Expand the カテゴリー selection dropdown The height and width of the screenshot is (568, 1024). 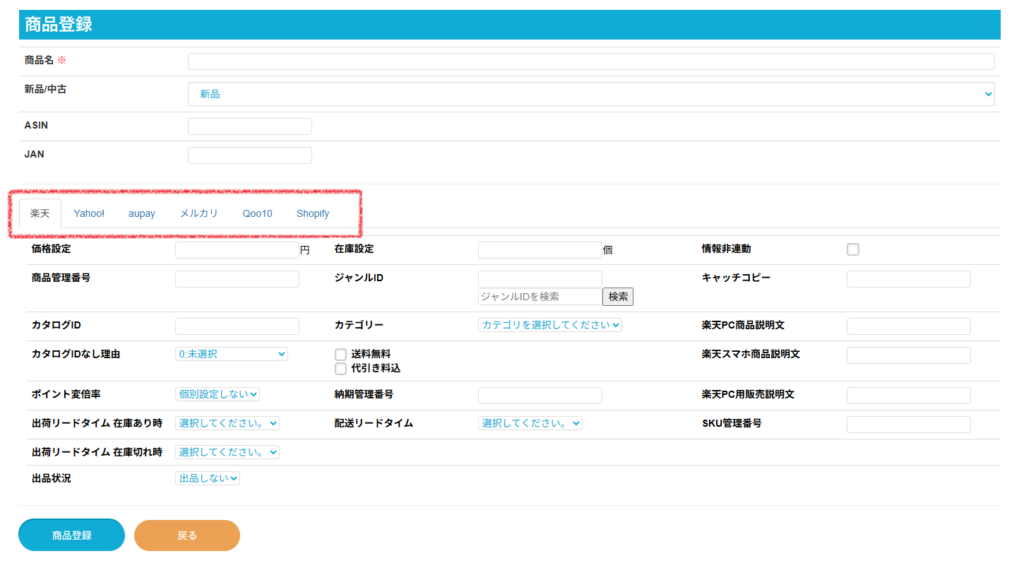coord(550,325)
